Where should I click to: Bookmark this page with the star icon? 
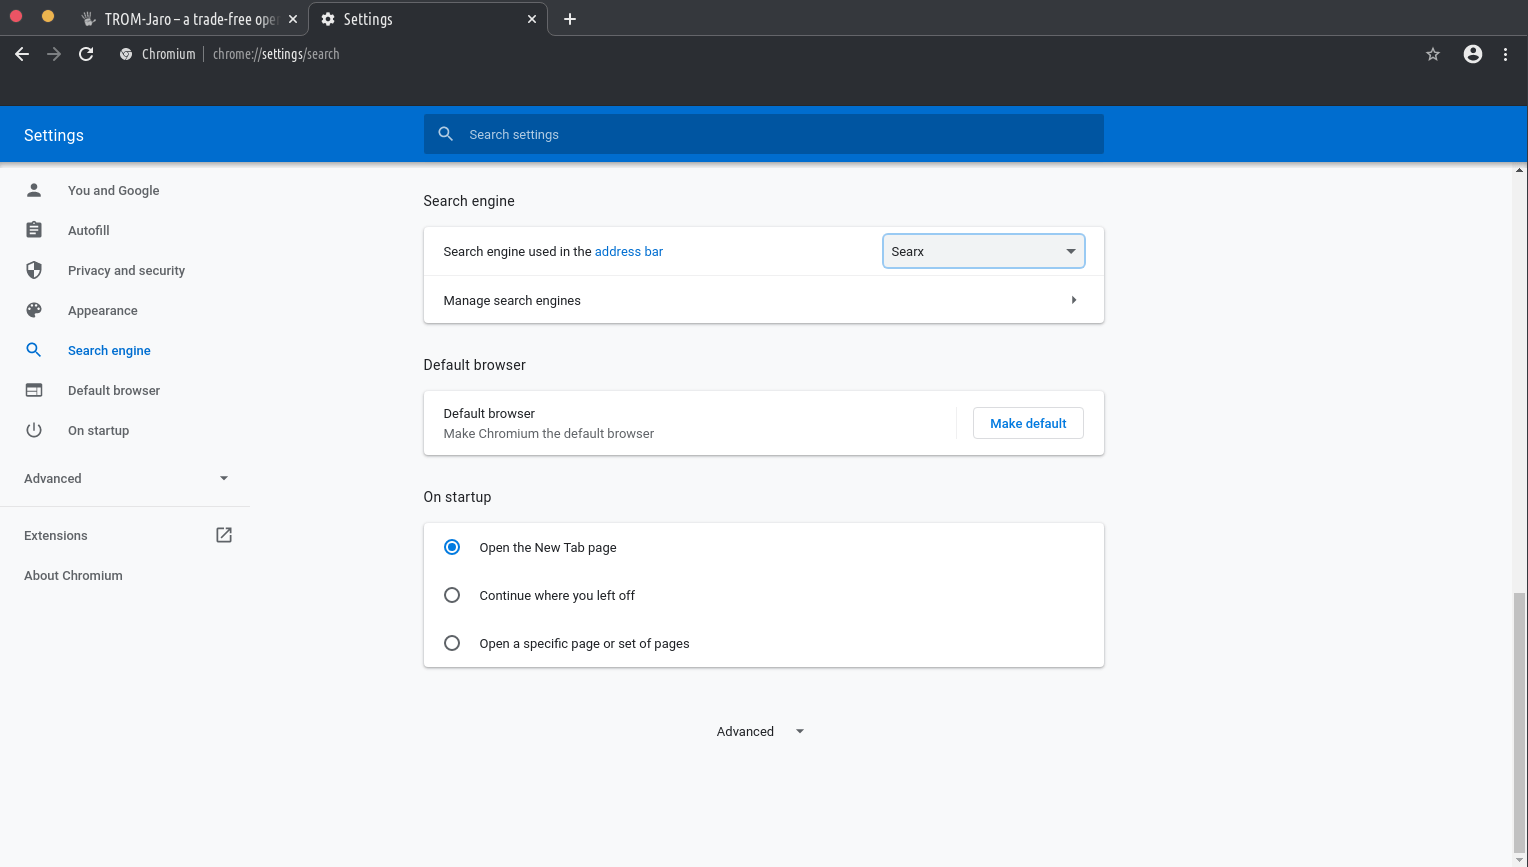pos(1433,54)
